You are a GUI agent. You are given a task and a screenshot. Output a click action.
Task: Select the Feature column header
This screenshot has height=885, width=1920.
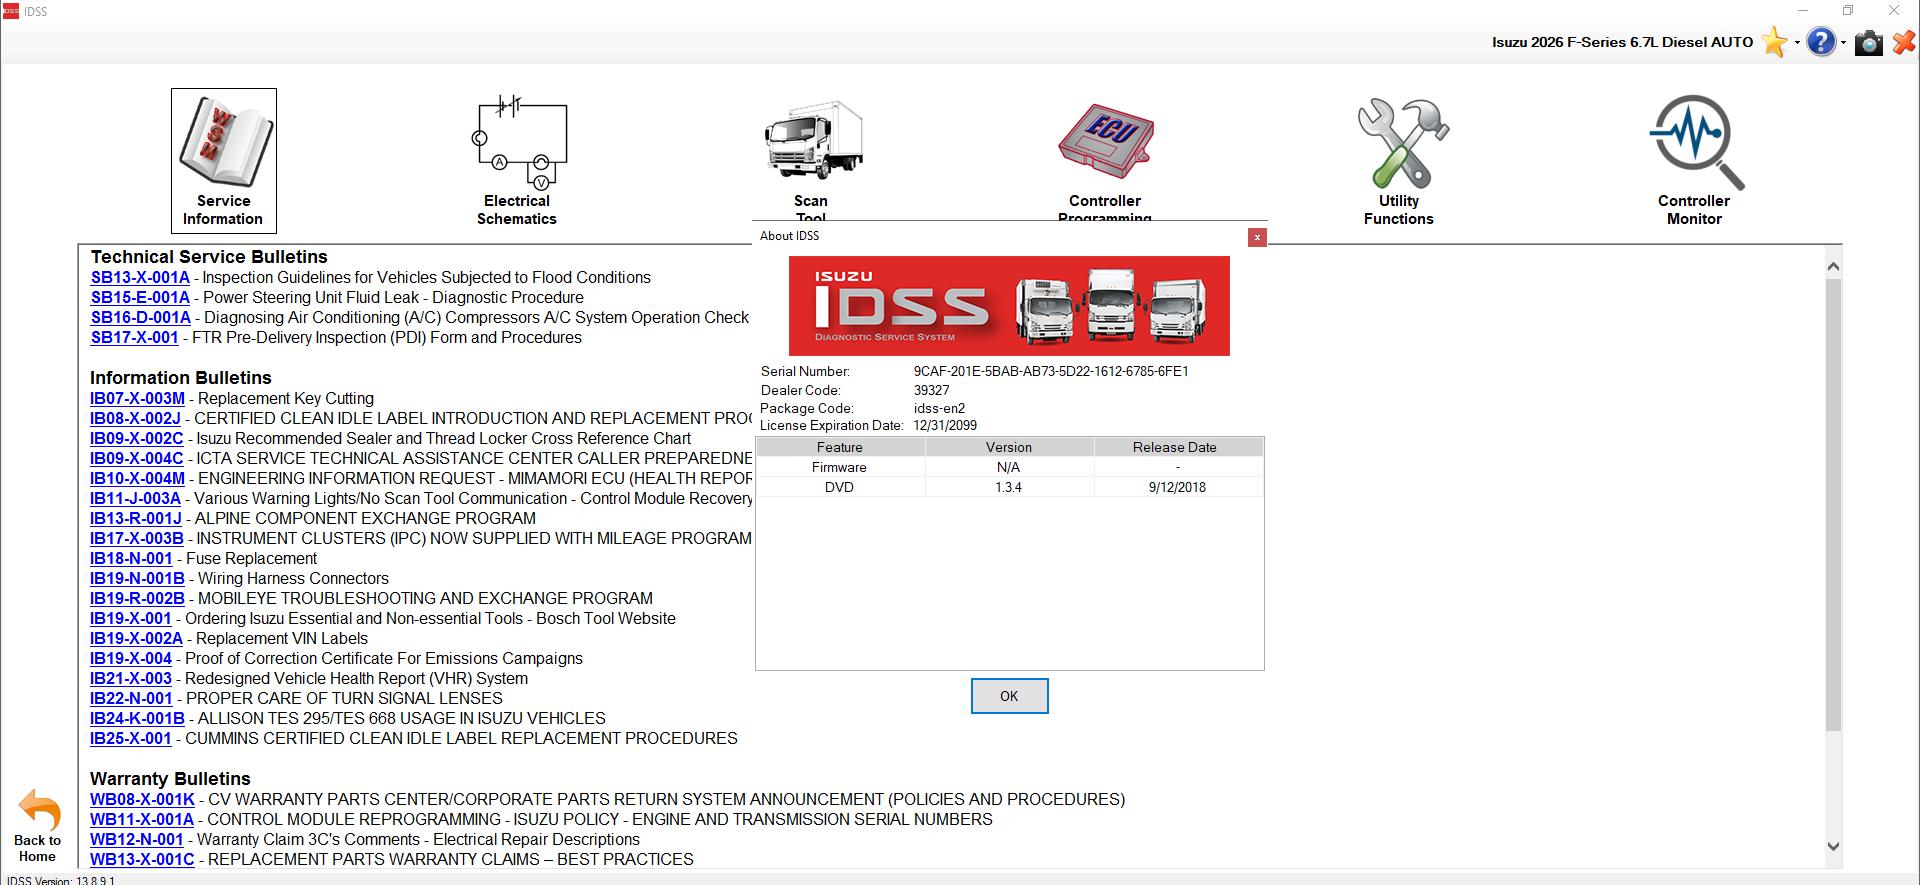[x=840, y=447]
